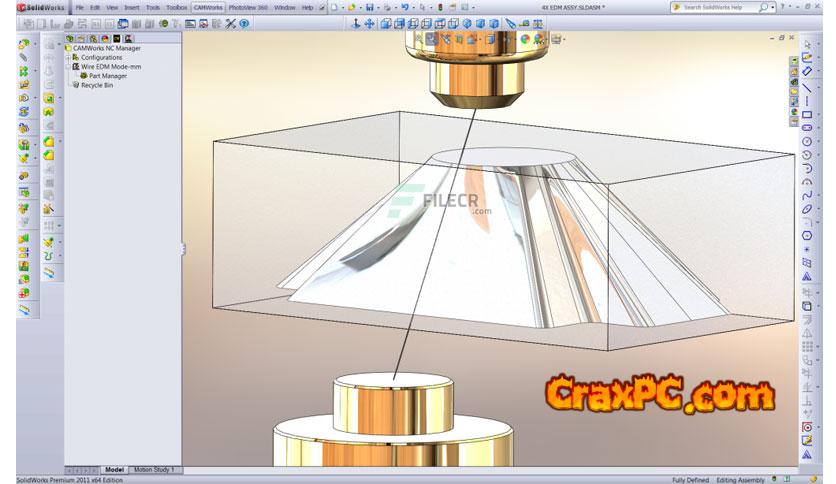Open the dropdown arrow next to Undo
This screenshot has width=836, height=484.
coord(413,8)
